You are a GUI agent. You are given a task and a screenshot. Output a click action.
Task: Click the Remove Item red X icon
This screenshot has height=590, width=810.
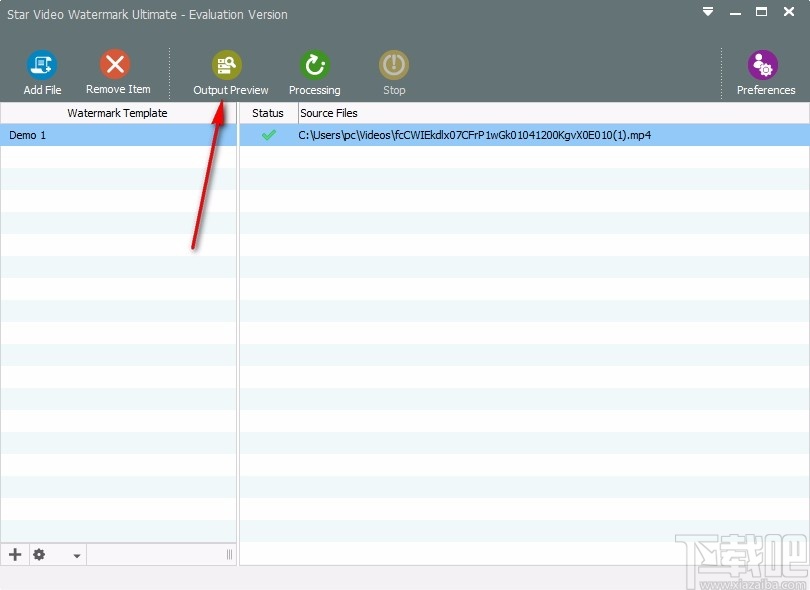115,65
